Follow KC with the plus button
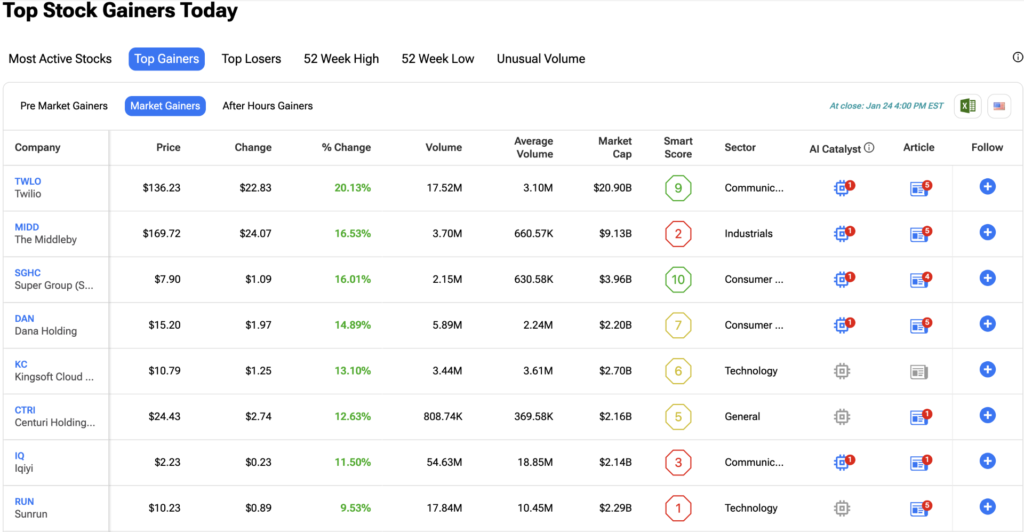Screen dimensions: 1024x532 (x=987, y=369)
